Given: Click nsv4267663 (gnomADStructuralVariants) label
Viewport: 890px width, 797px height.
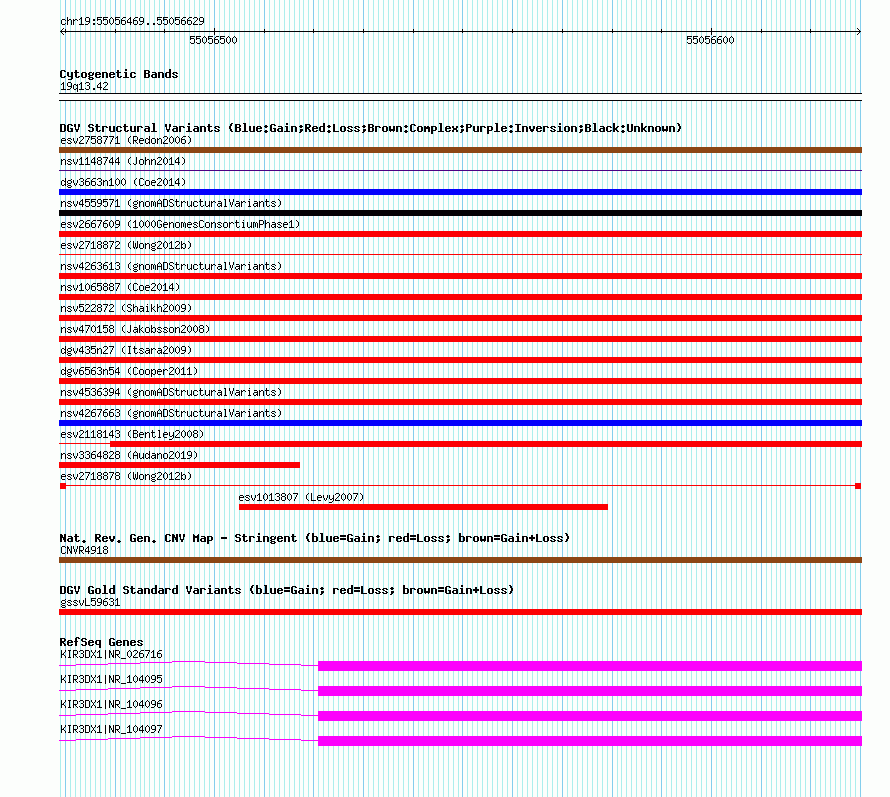Looking at the screenshot, I should point(171,413).
